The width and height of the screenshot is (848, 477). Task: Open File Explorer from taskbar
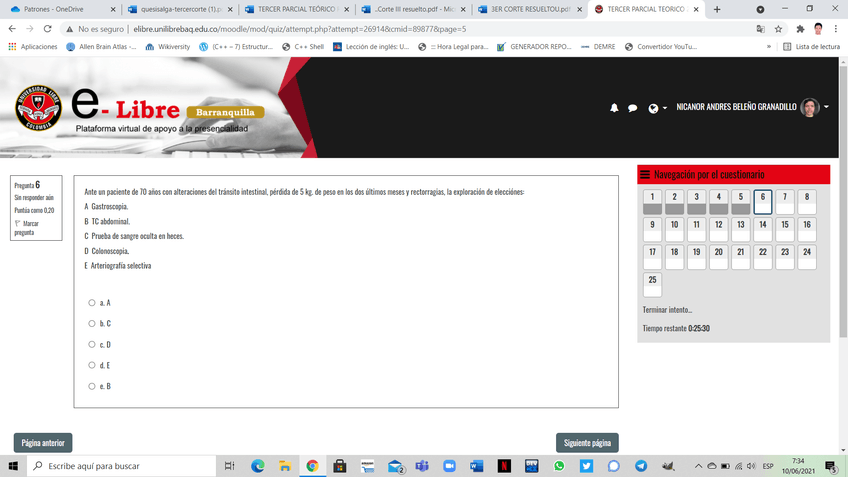285,466
